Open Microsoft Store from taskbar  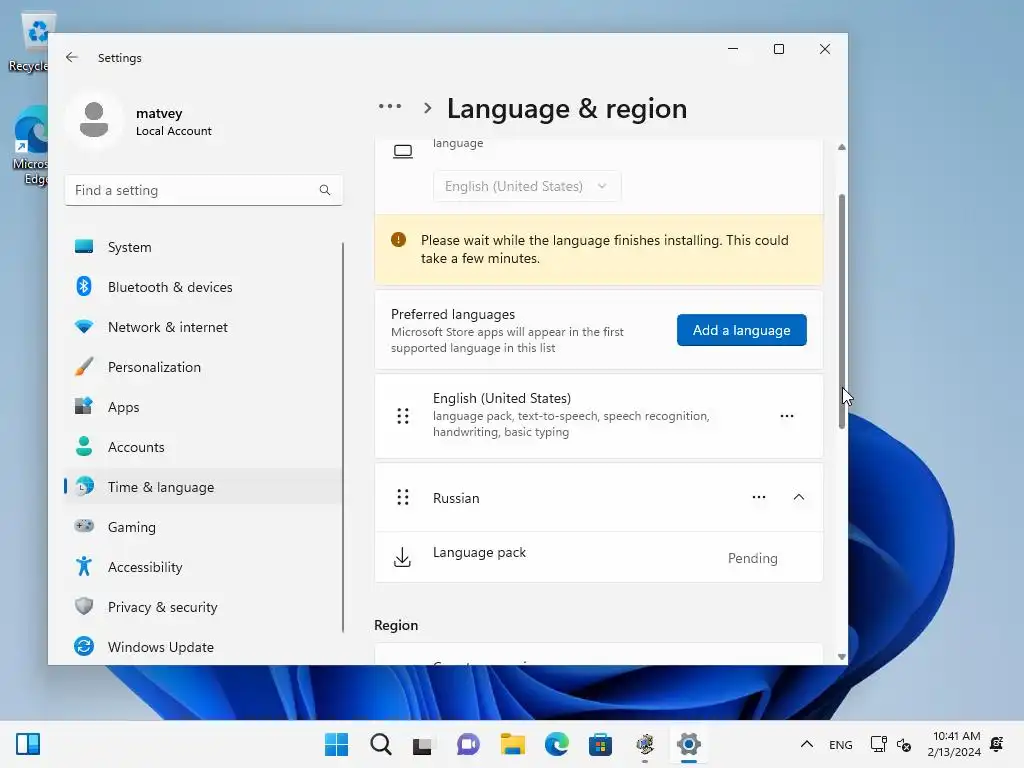tap(600, 744)
